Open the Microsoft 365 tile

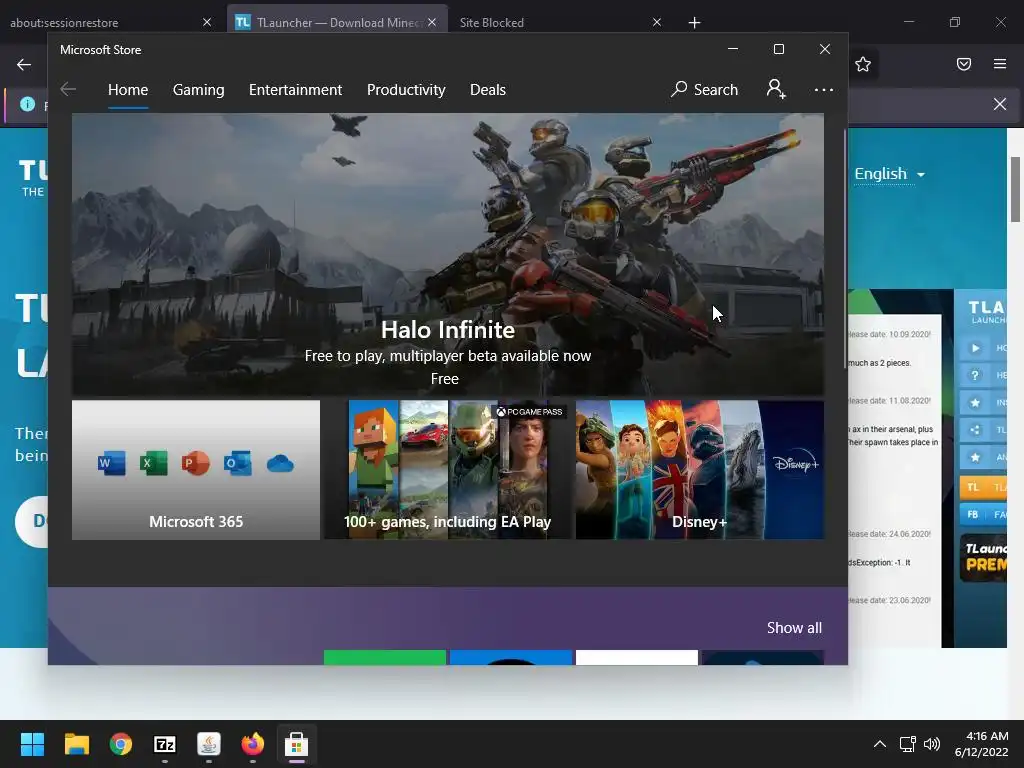[196, 470]
